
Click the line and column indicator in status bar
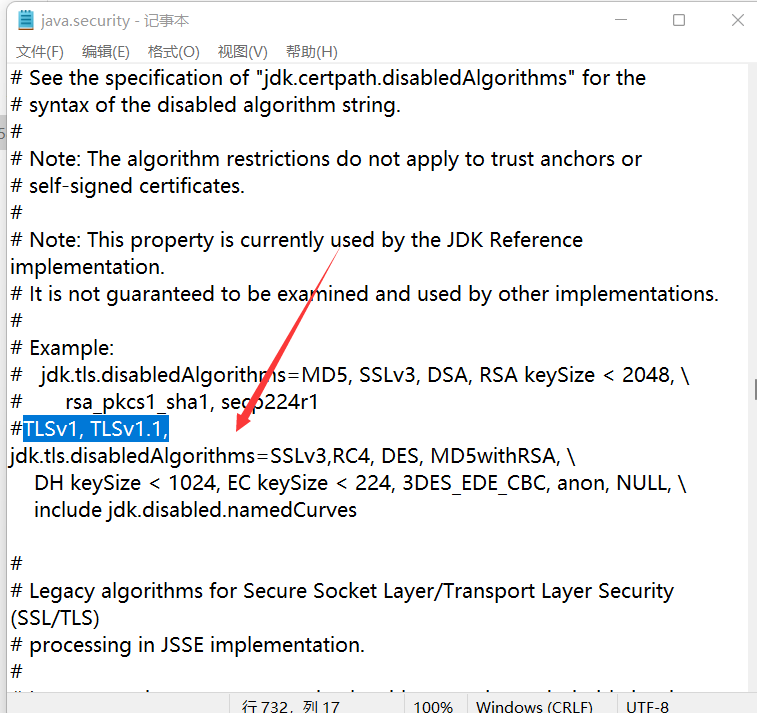pos(290,706)
